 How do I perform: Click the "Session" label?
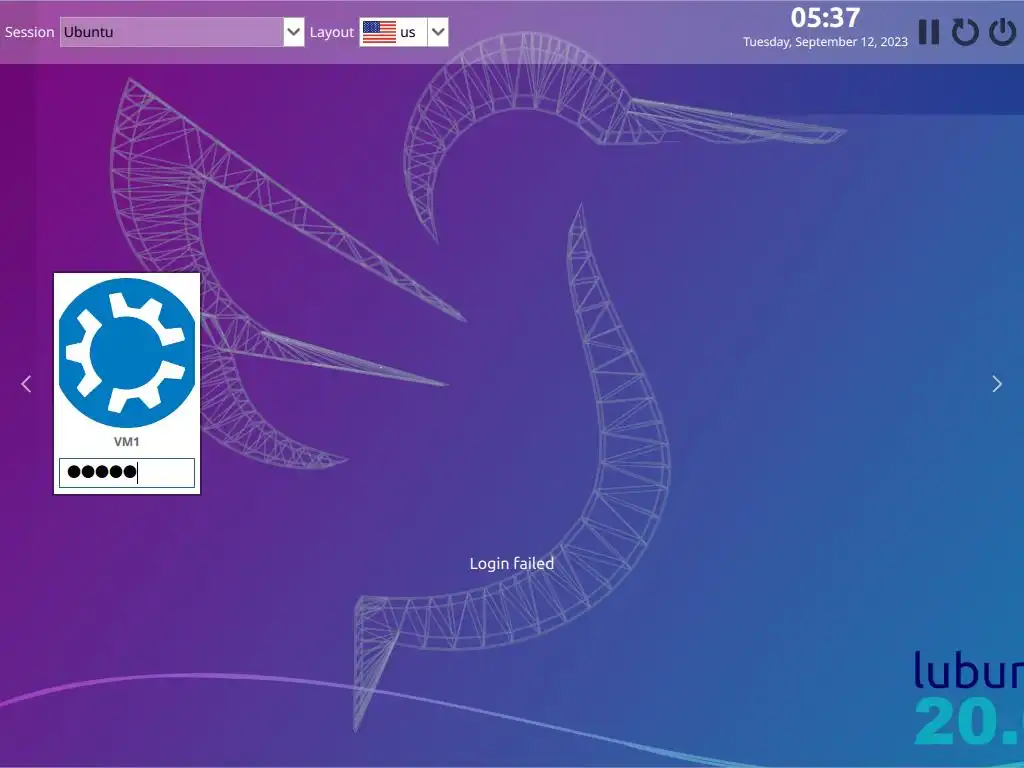(x=29, y=32)
